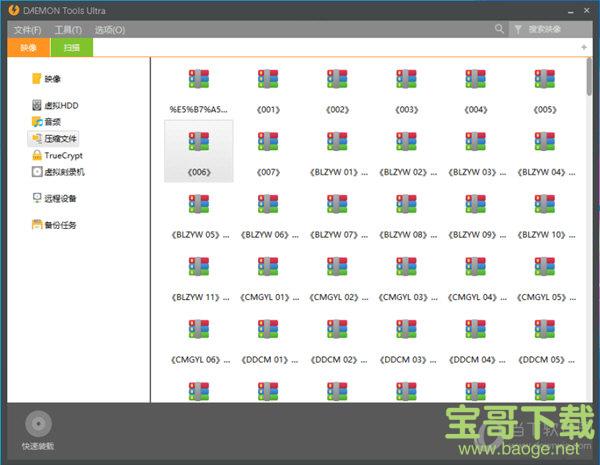The height and width of the screenshot is (465, 600).
Task: Select 映像 in the sidebar
Action: pyautogui.click(x=46, y=79)
